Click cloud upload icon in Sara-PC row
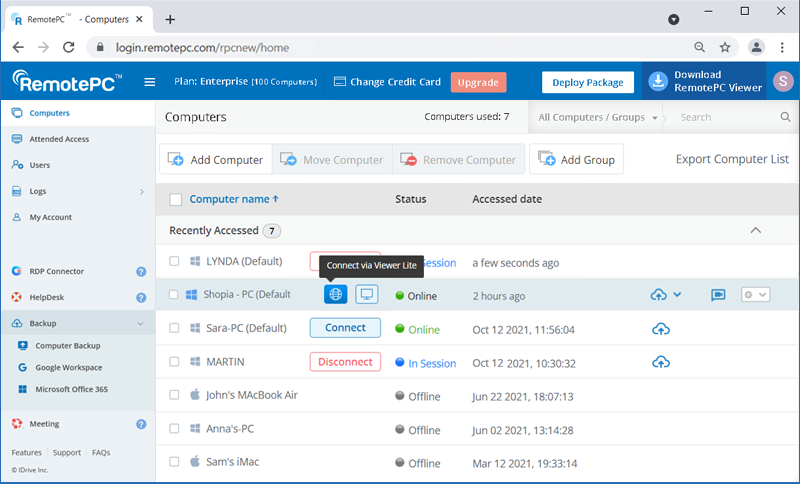 [660, 329]
